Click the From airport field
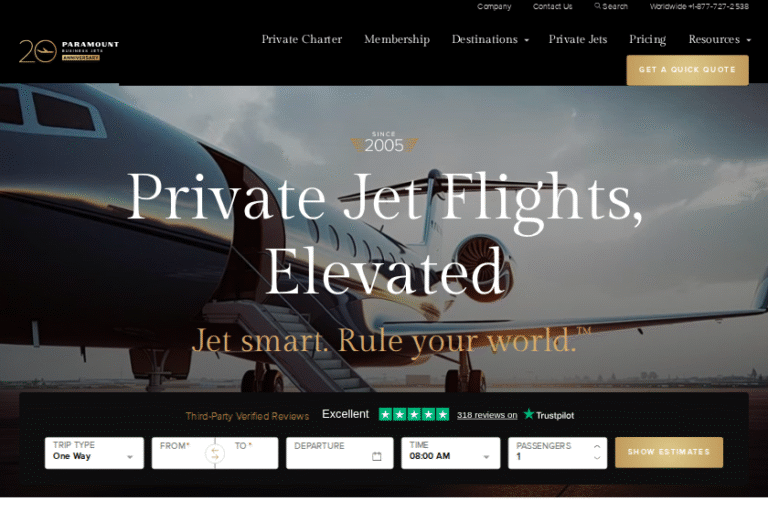The height and width of the screenshot is (512, 768). [x=181, y=453]
